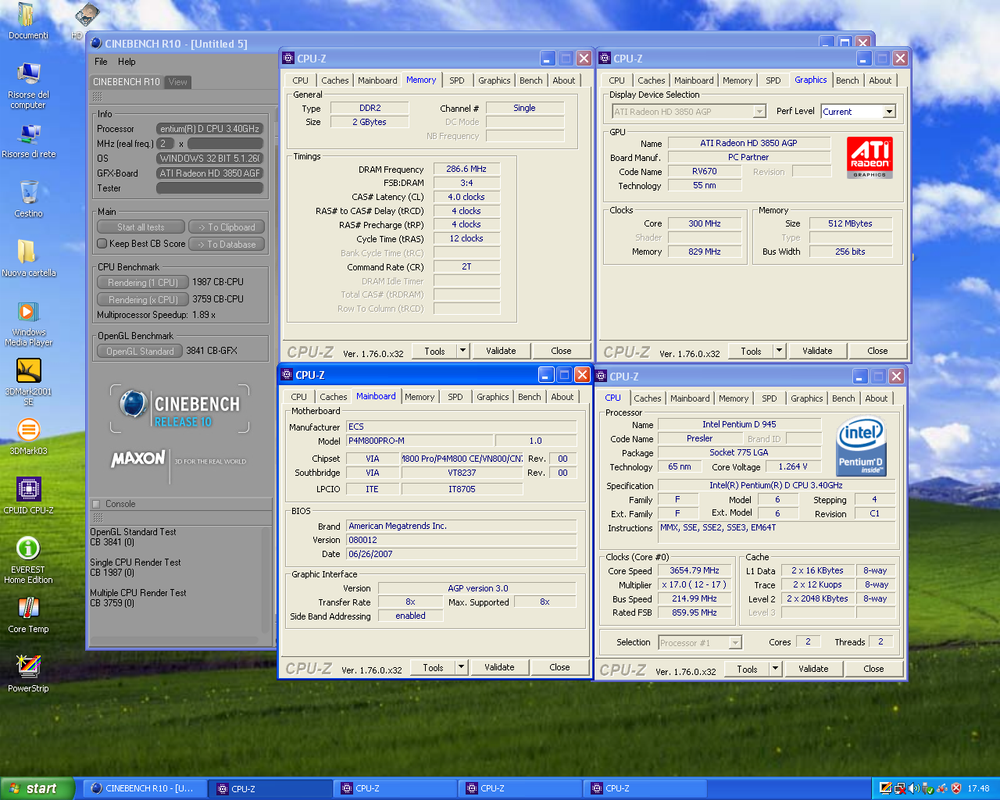Click CPU-Z title icon of Graphics window
The image size is (1000, 800).
(x=605, y=58)
